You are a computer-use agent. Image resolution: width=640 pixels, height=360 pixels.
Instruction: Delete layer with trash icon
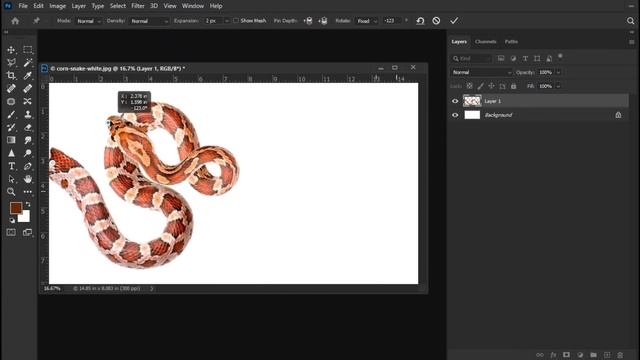(x=620, y=355)
